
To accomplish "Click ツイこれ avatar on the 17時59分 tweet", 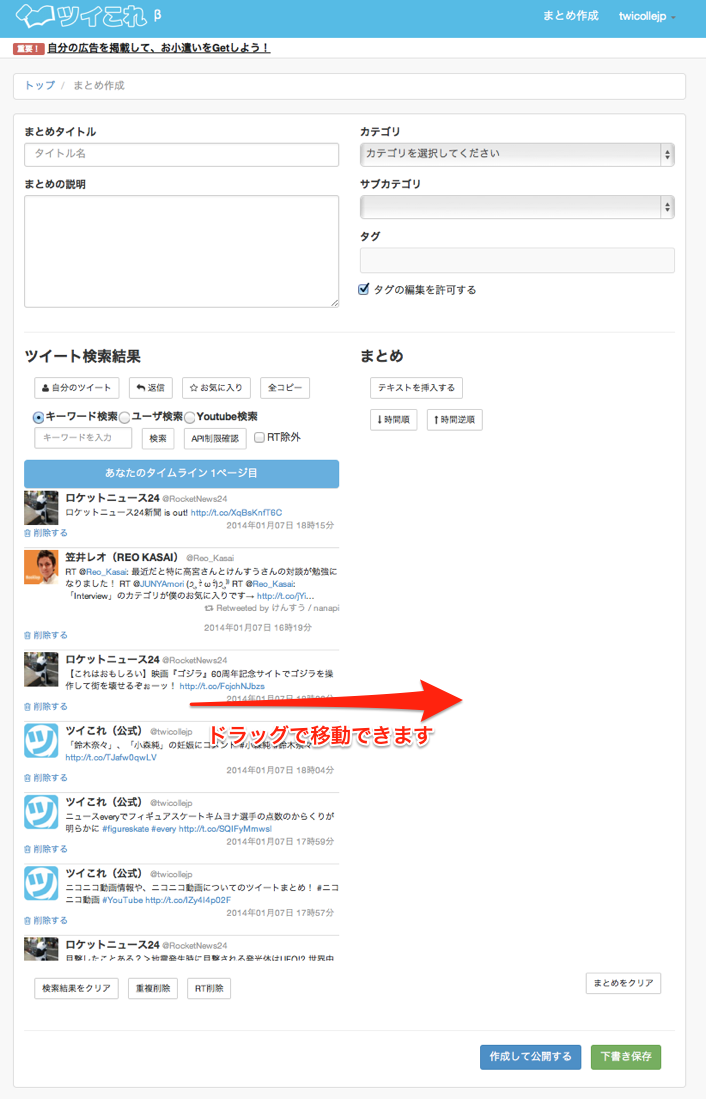I will (x=41, y=812).
